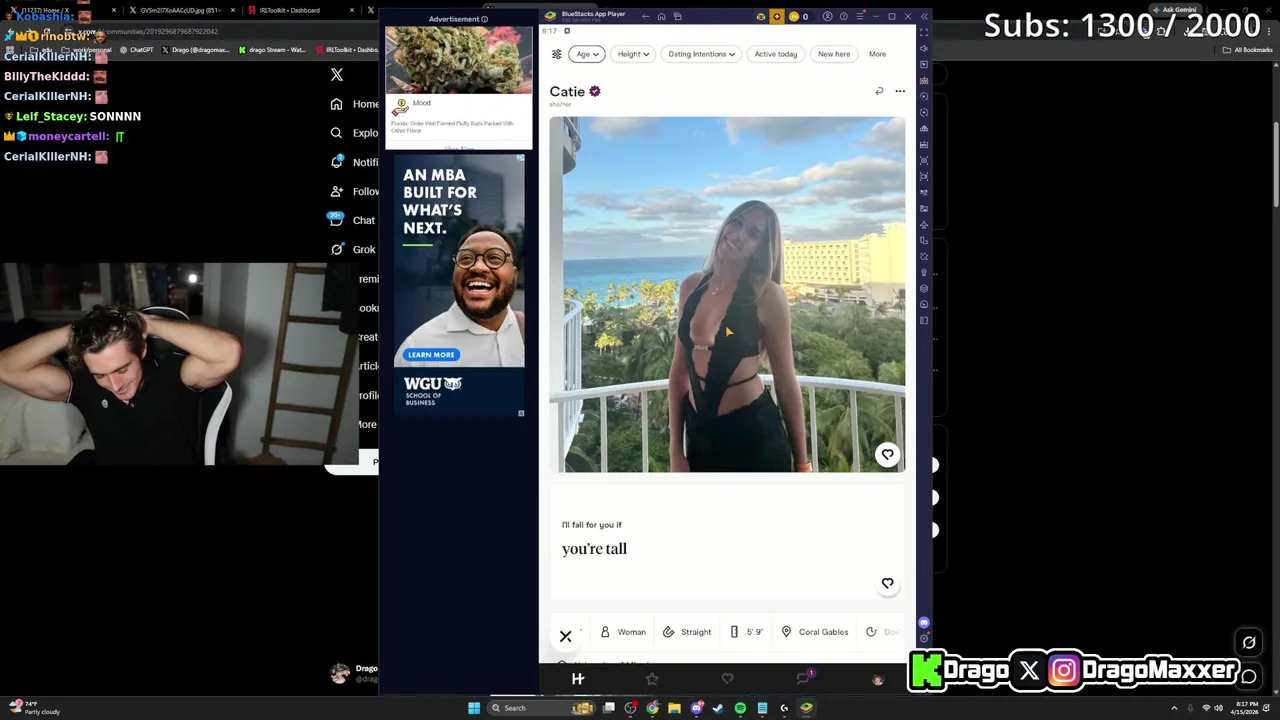Expand the Age filter dropdown
The width and height of the screenshot is (1280, 720).
pos(587,54)
